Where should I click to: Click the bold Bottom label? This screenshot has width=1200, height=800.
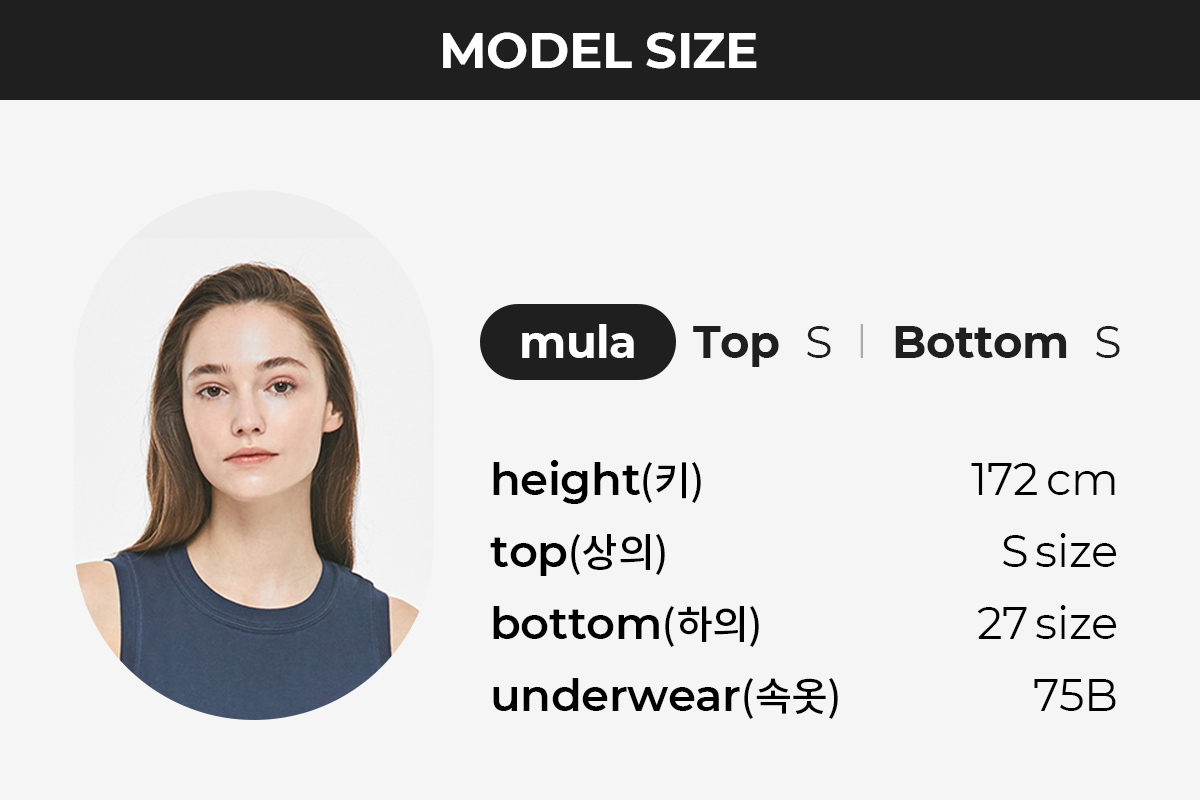980,343
